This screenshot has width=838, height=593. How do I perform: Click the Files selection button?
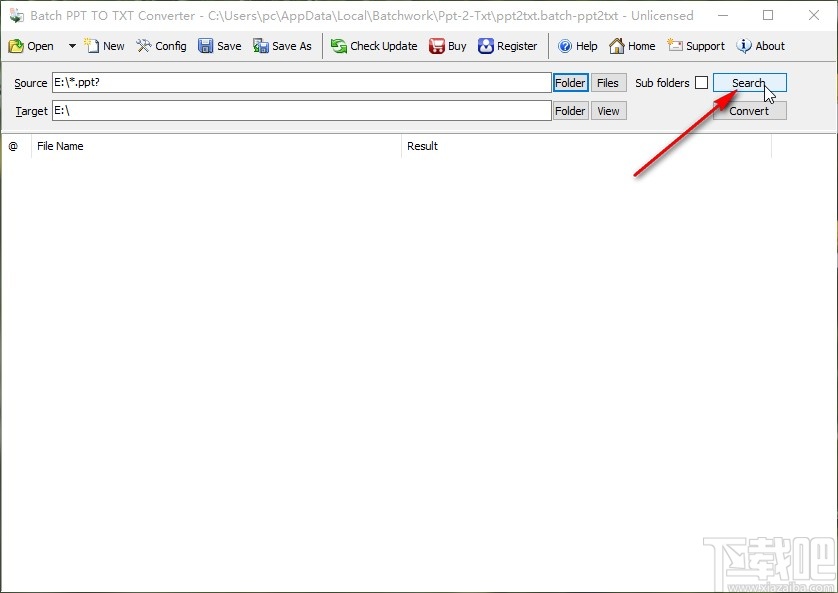point(608,83)
